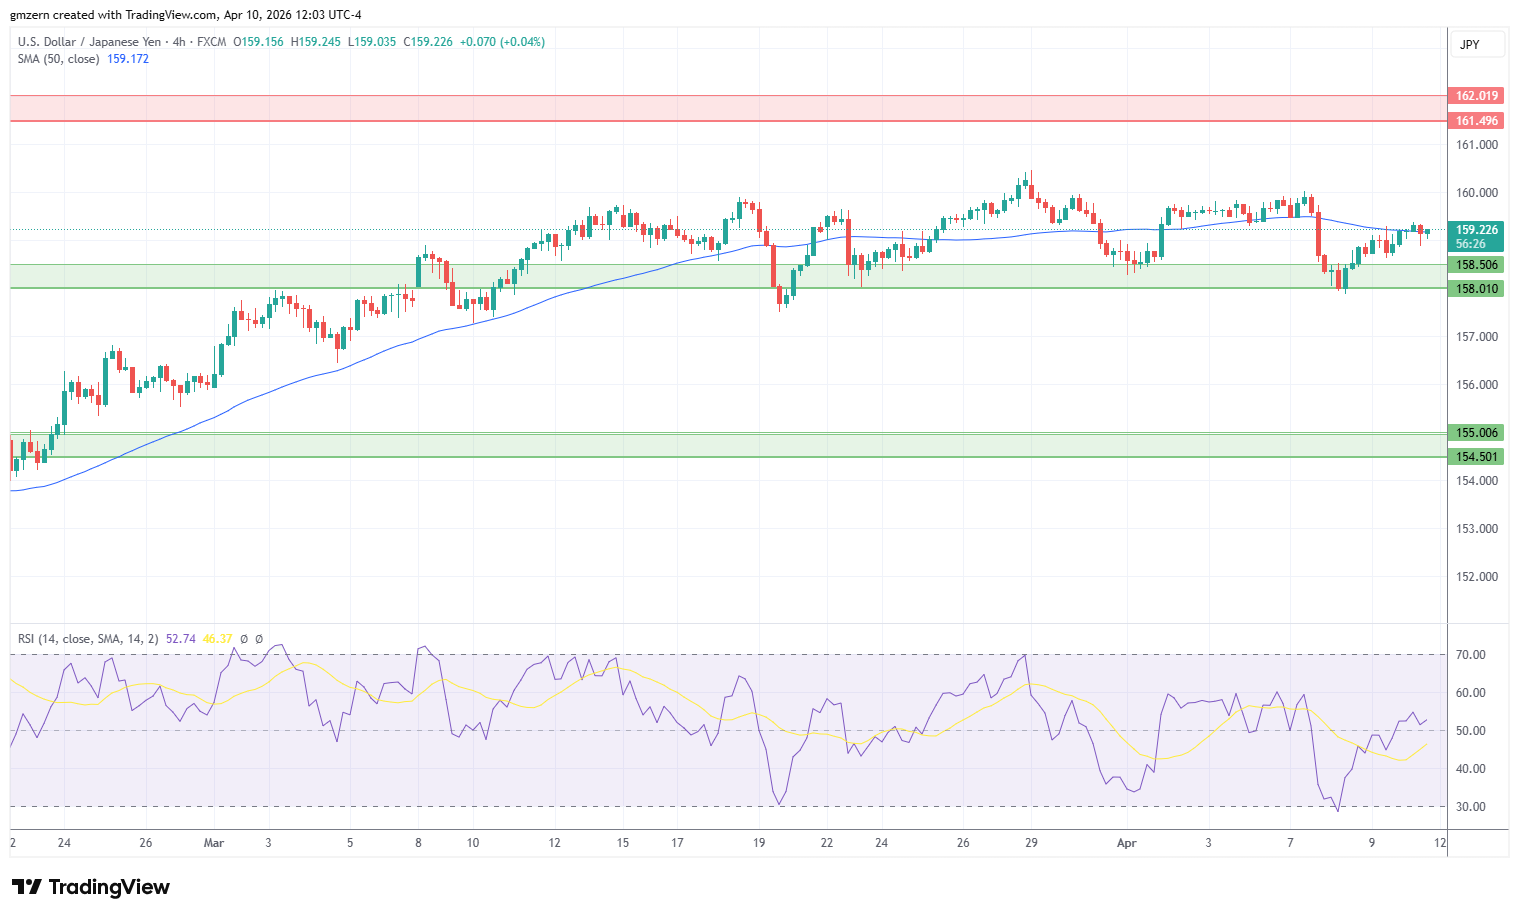Select the 19 date on time axis
1519x917 pixels.
click(x=759, y=843)
